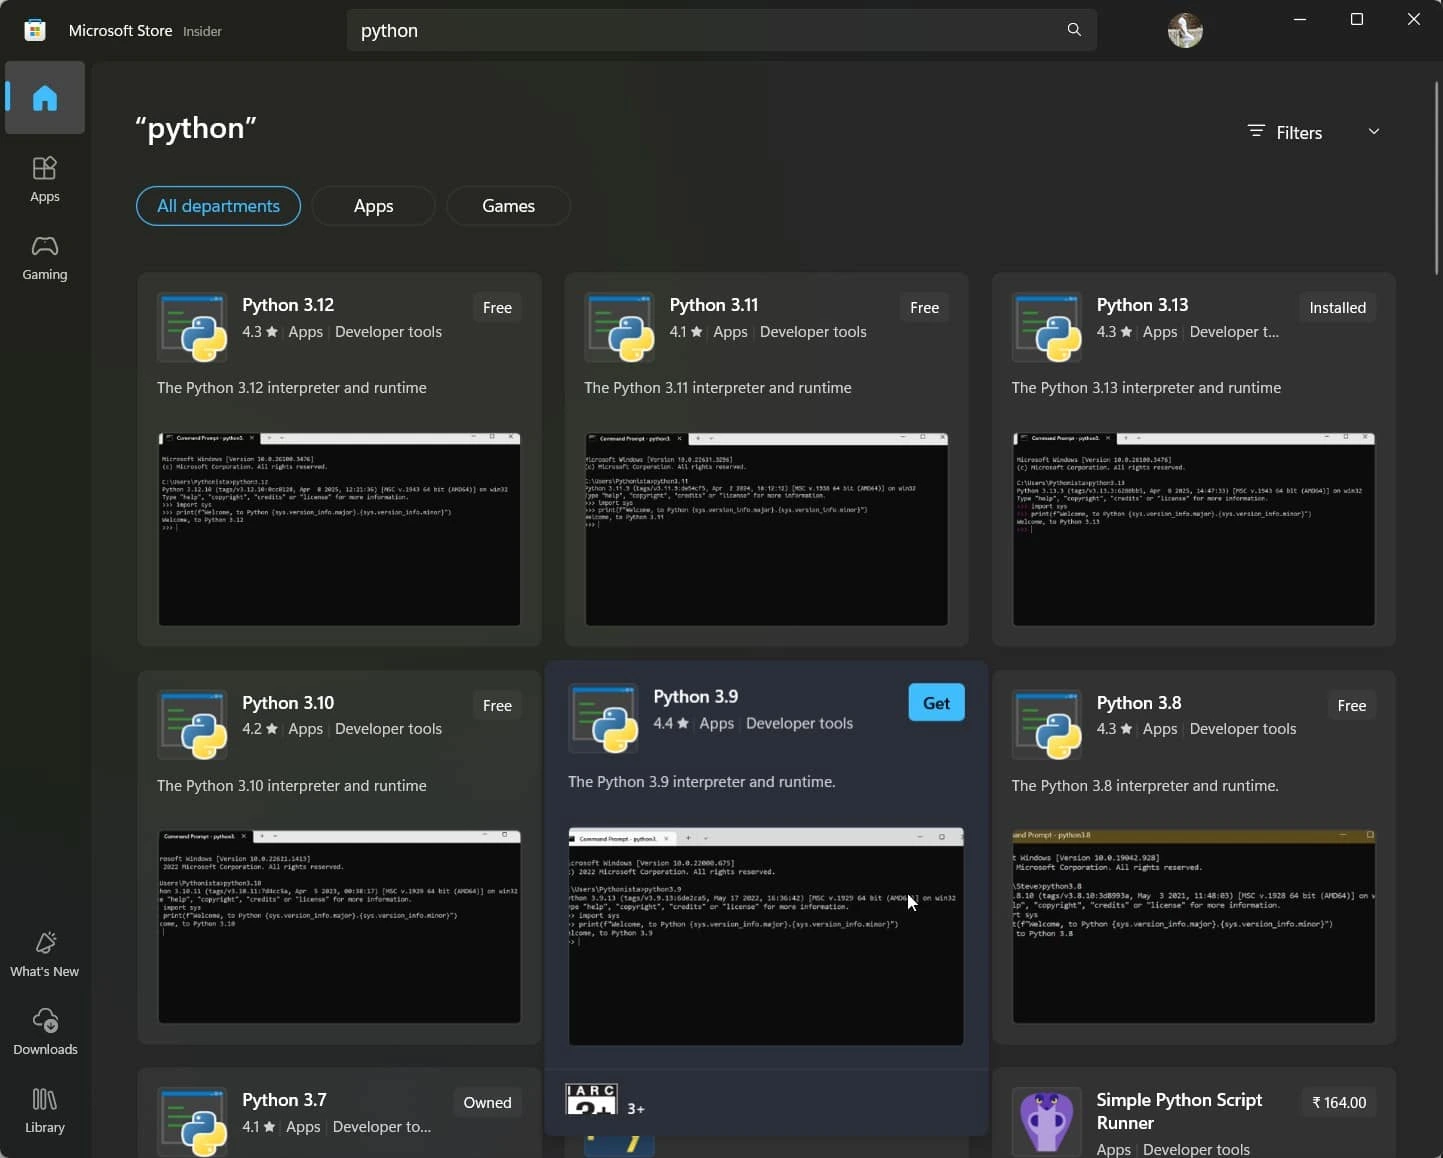1443x1158 pixels.
Task: Expand the Filters chevron
Action: click(1374, 132)
